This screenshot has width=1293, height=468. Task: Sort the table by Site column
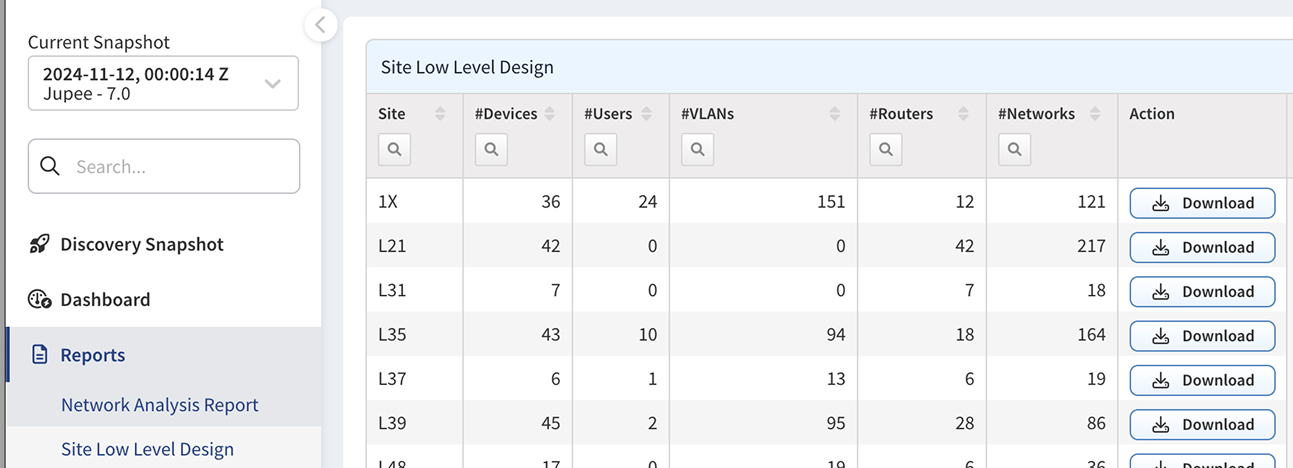[440, 114]
